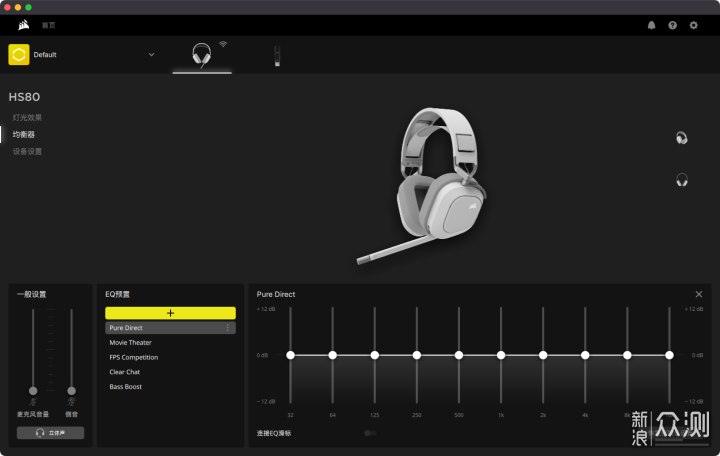Select the FPS Competition EQ preset
This screenshot has width=720, height=456.
coord(134,357)
